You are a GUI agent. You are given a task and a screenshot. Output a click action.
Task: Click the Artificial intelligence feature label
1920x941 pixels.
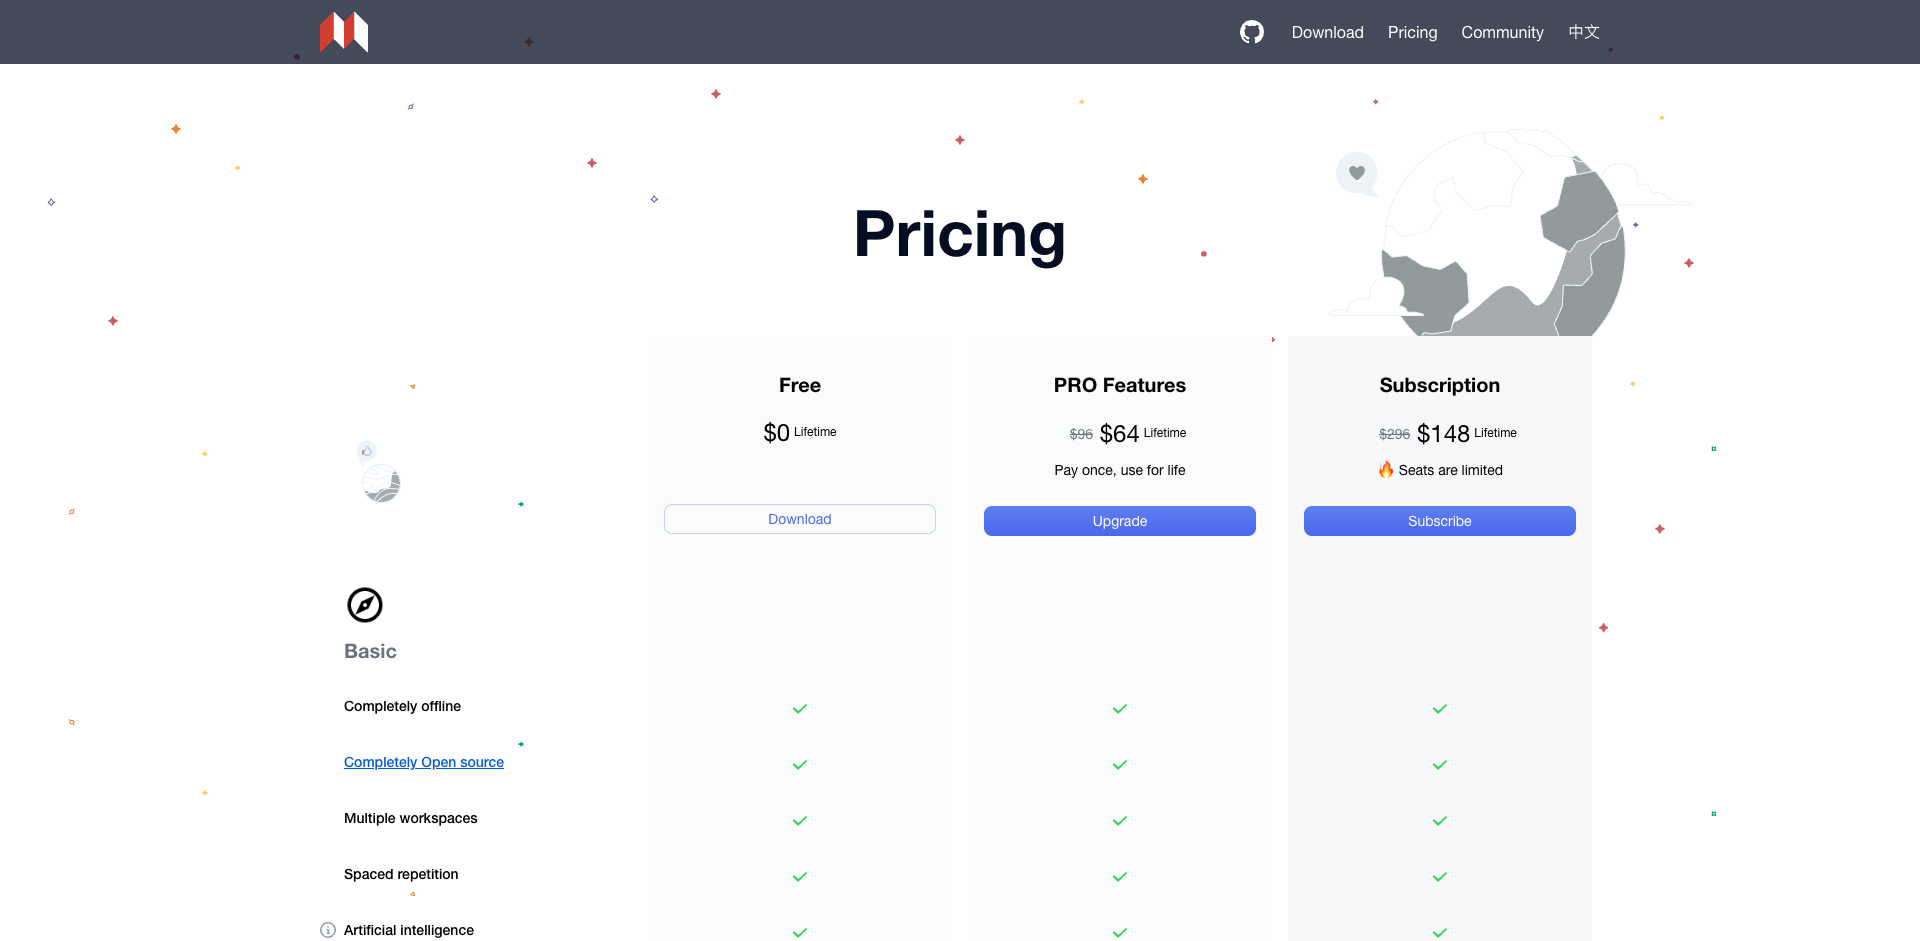coord(409,930)
